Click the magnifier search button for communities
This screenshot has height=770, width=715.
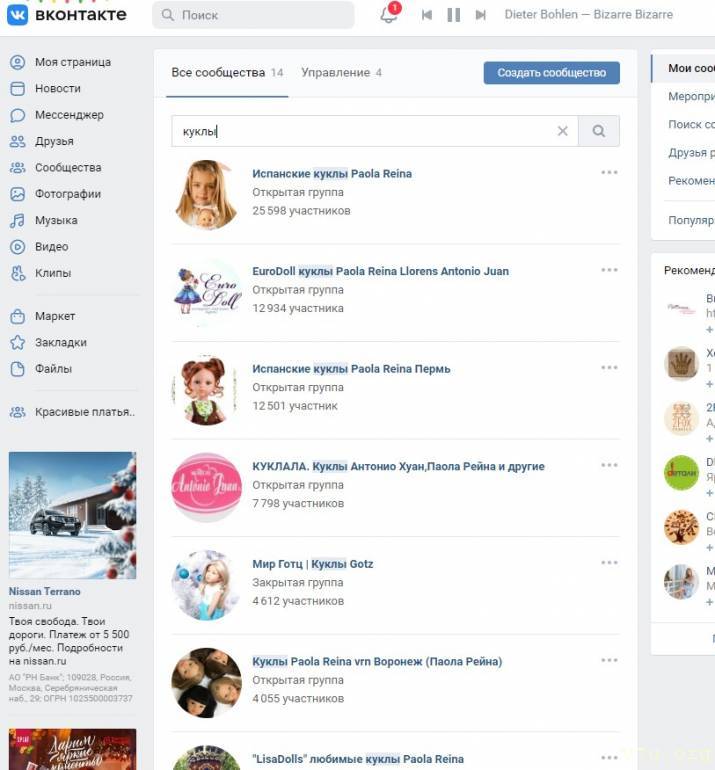[x=599, y=131]
